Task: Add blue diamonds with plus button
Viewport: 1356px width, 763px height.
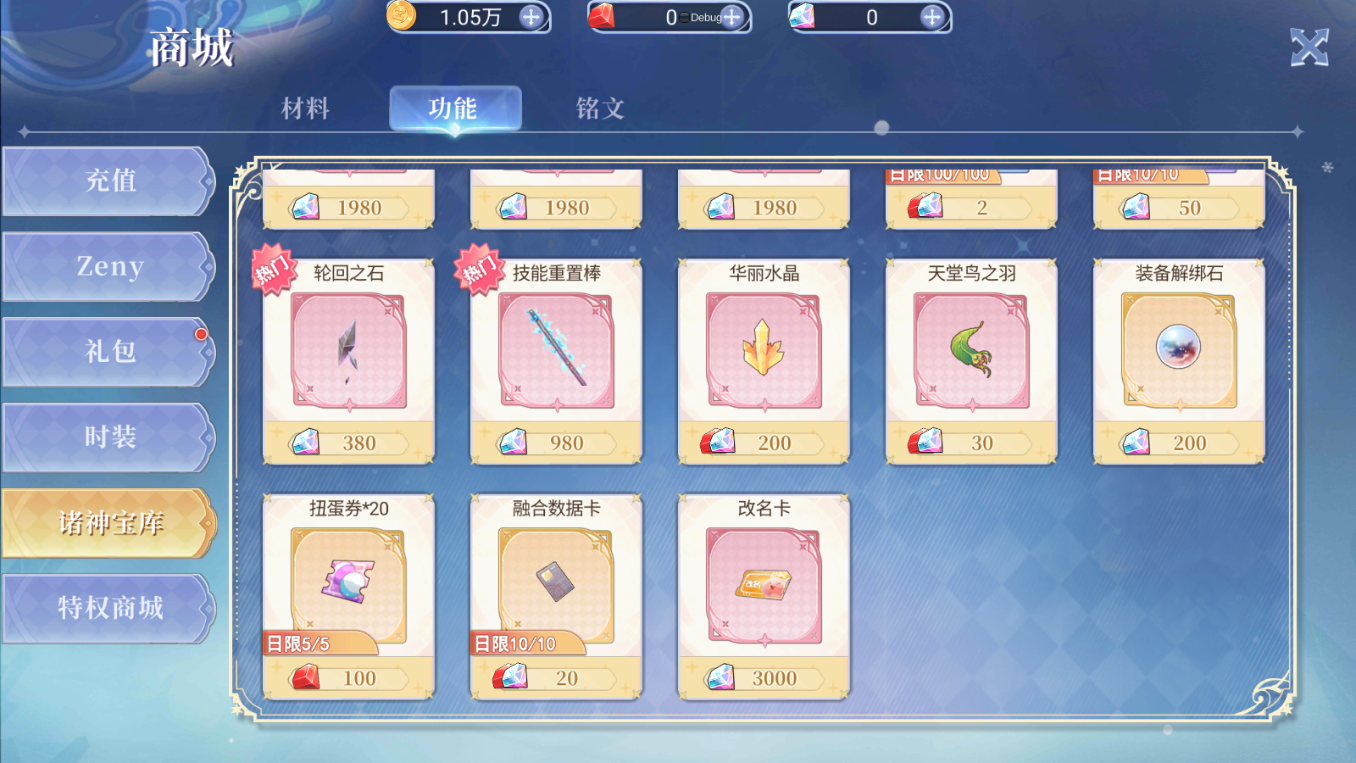Action: [932, 17]
